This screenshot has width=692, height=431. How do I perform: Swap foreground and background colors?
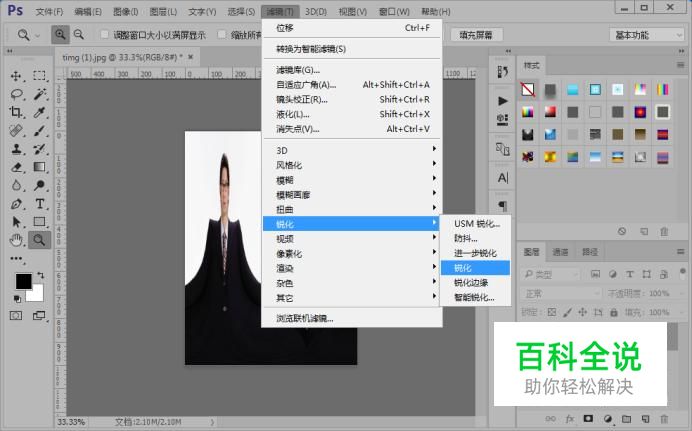tap(41, 275)
